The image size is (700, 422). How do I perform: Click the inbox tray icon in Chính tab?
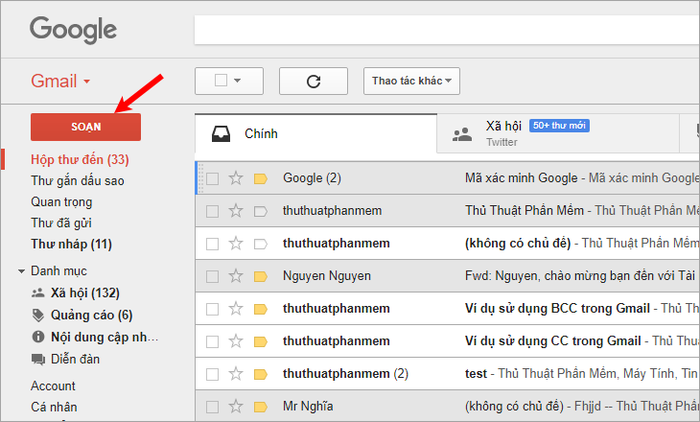click(221, 134)
